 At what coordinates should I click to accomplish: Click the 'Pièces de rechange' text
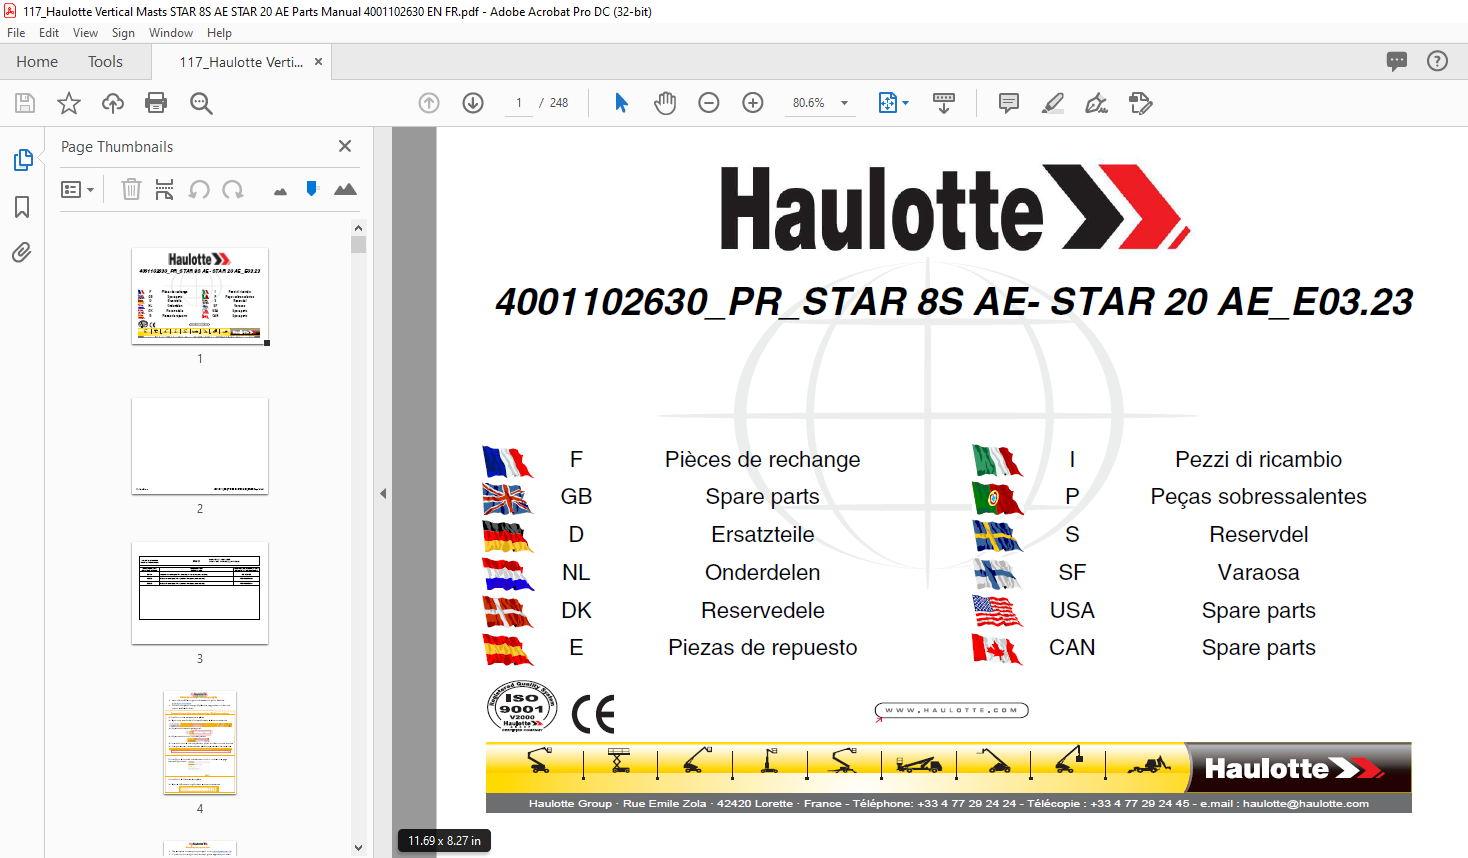[x=762, y=459]
